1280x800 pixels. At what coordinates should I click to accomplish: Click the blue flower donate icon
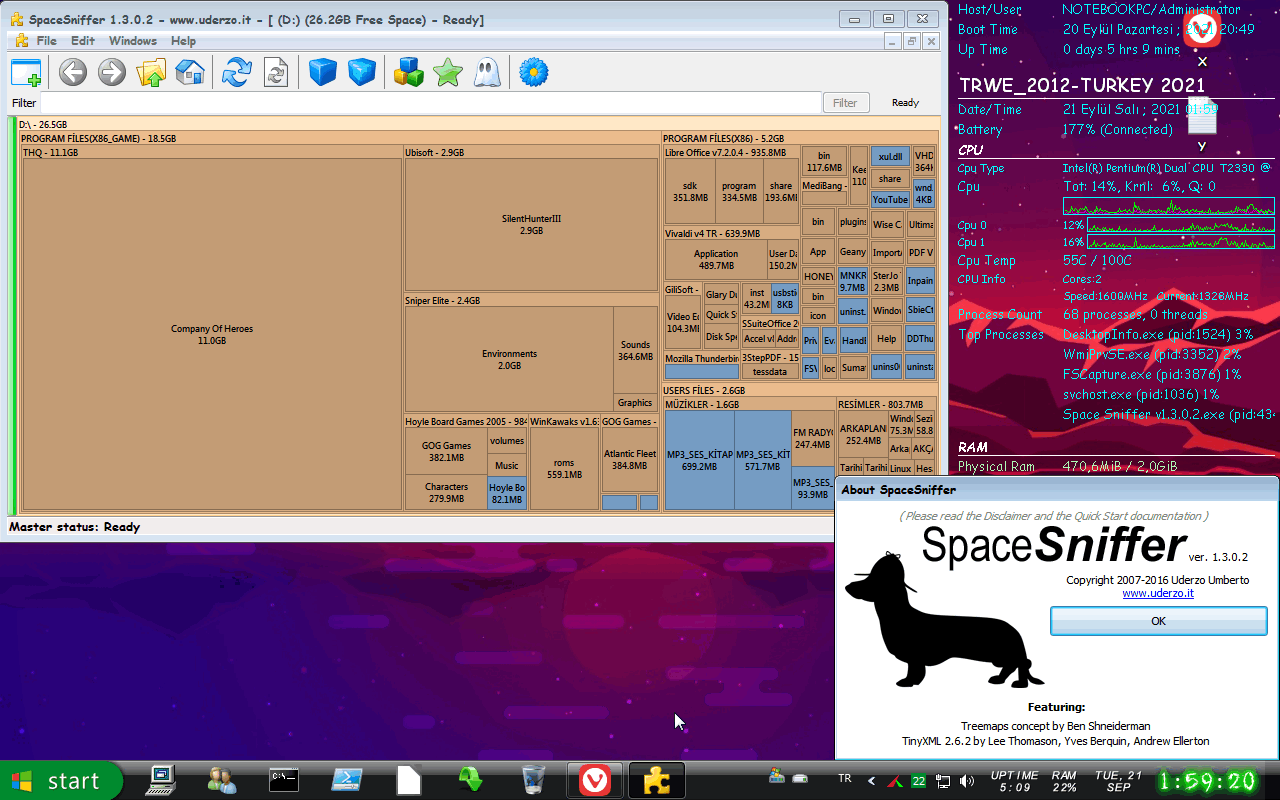coord(534,72)
